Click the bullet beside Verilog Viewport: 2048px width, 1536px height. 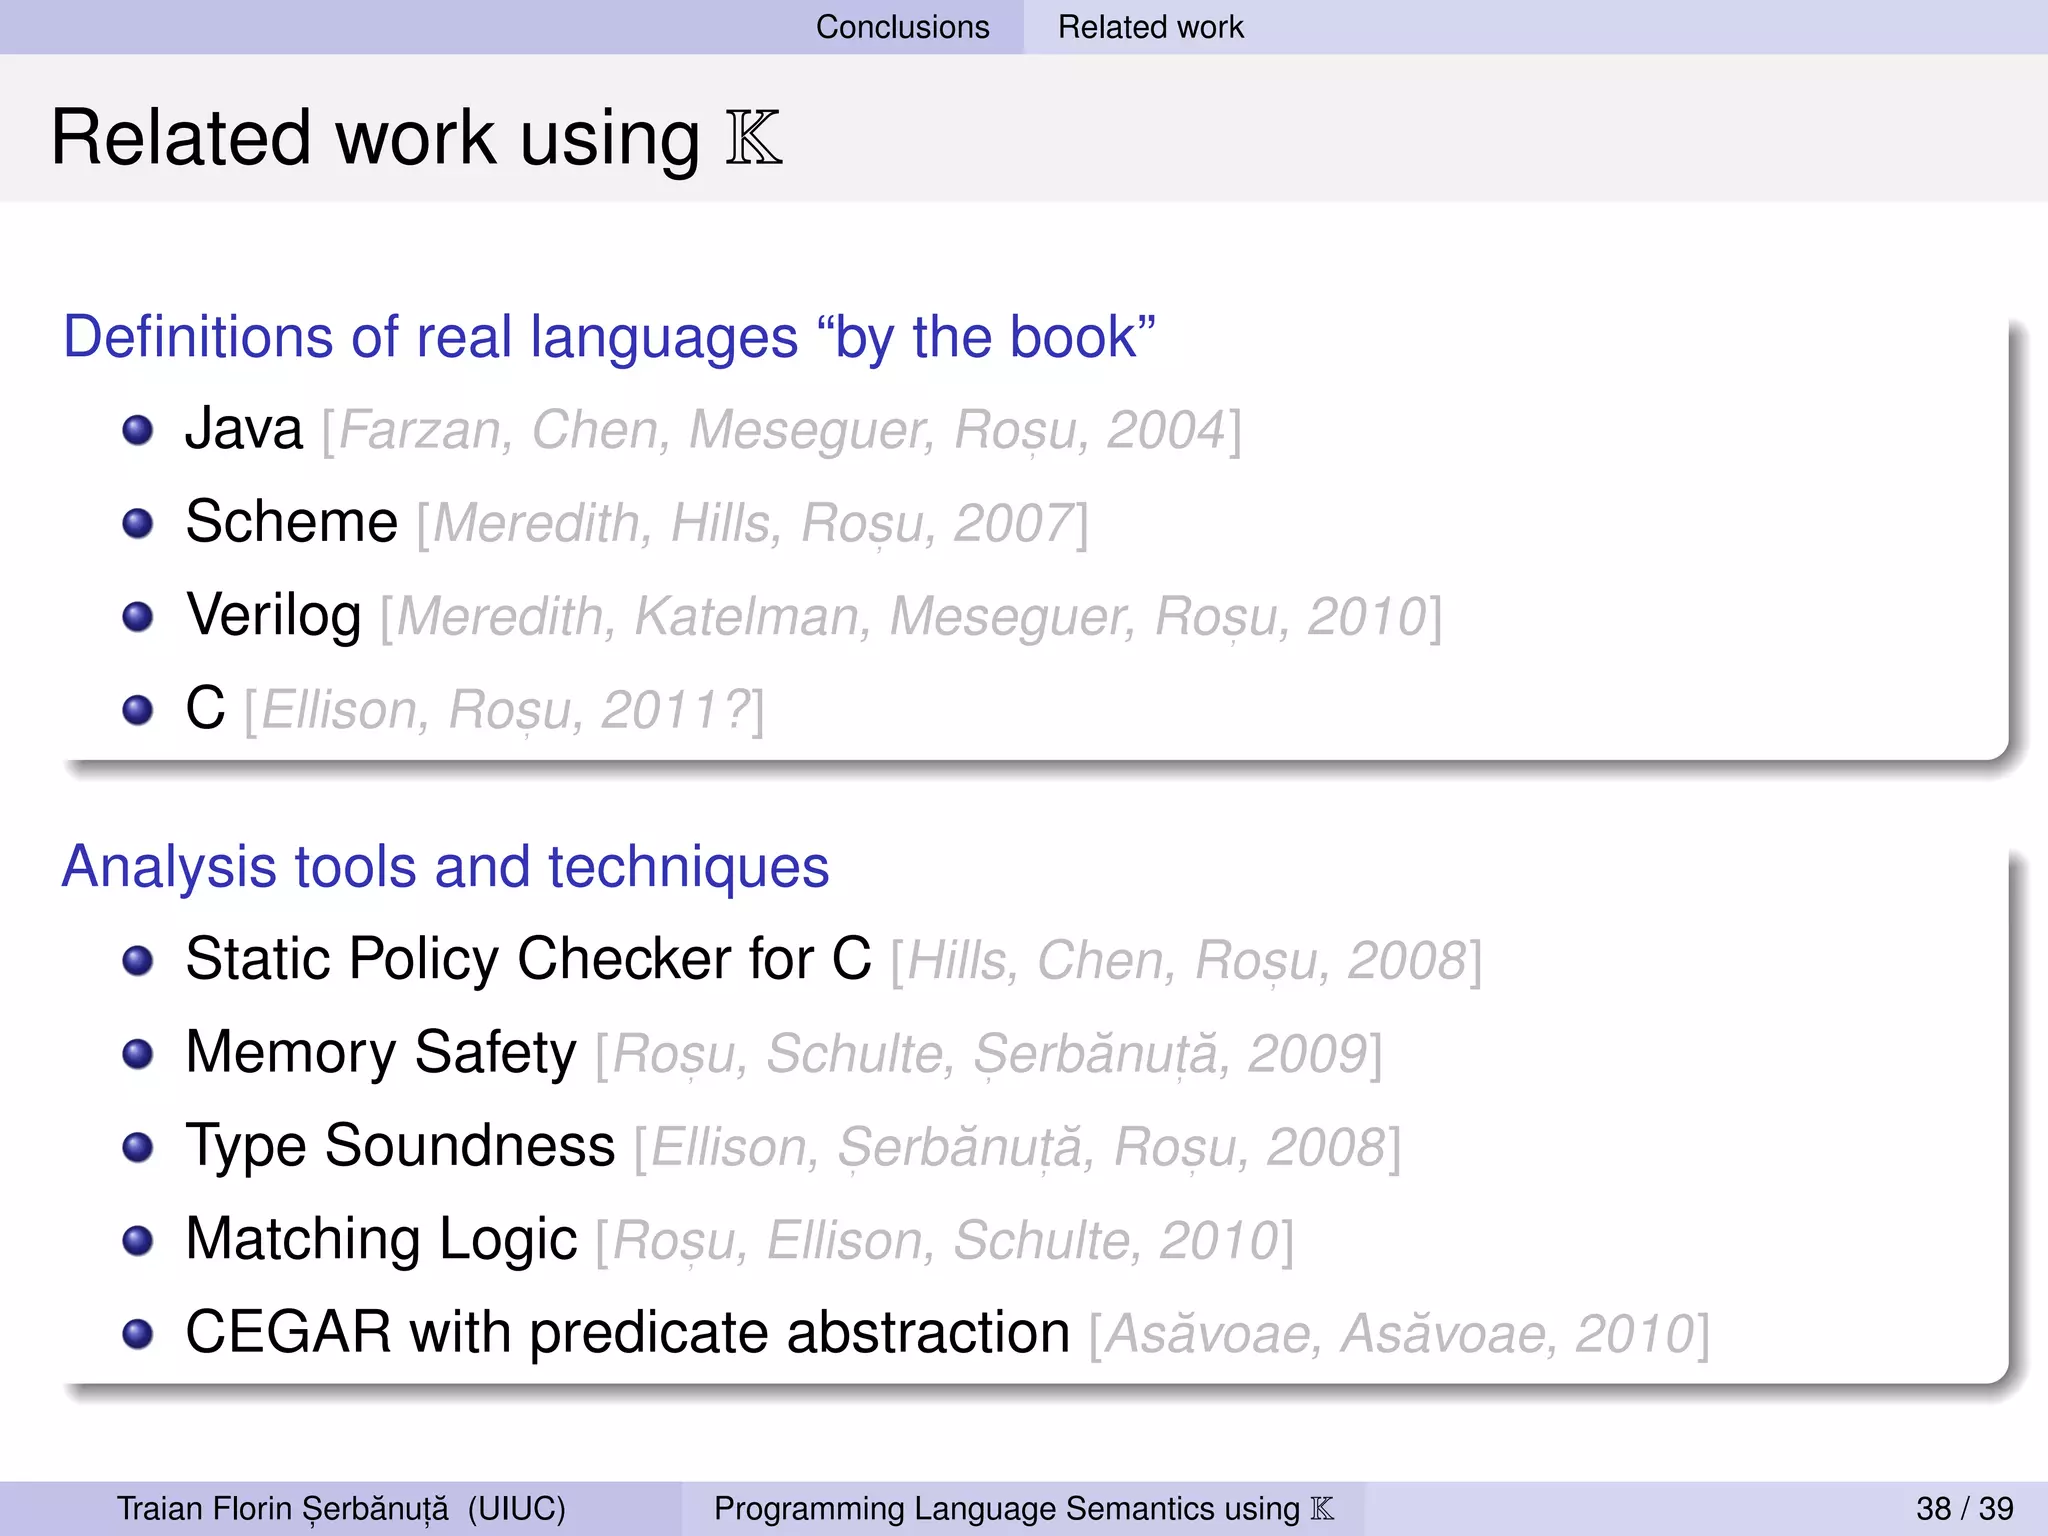(138, 617)
